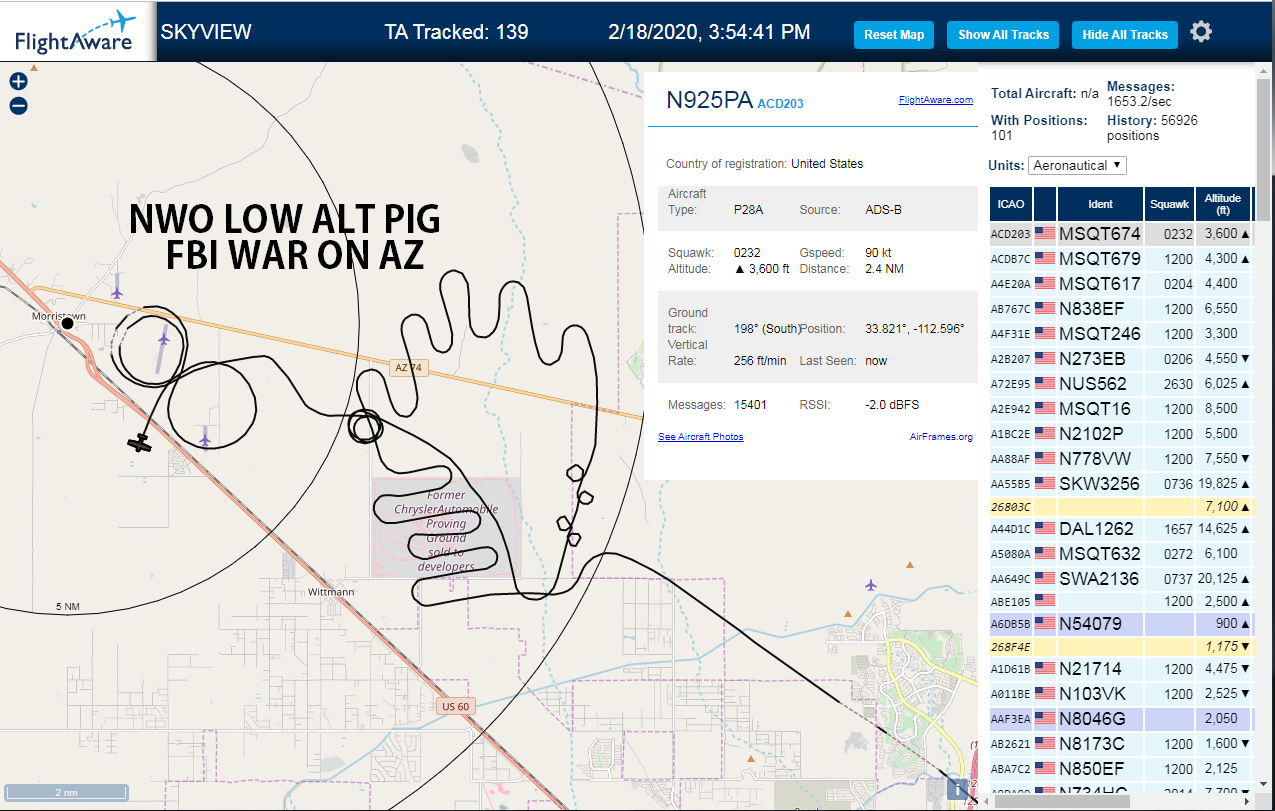Viewport: 1275px width, 811px height.
Task: Open the FlightAware.com link in aircraft panel
Action: click(x=936, y=100)
